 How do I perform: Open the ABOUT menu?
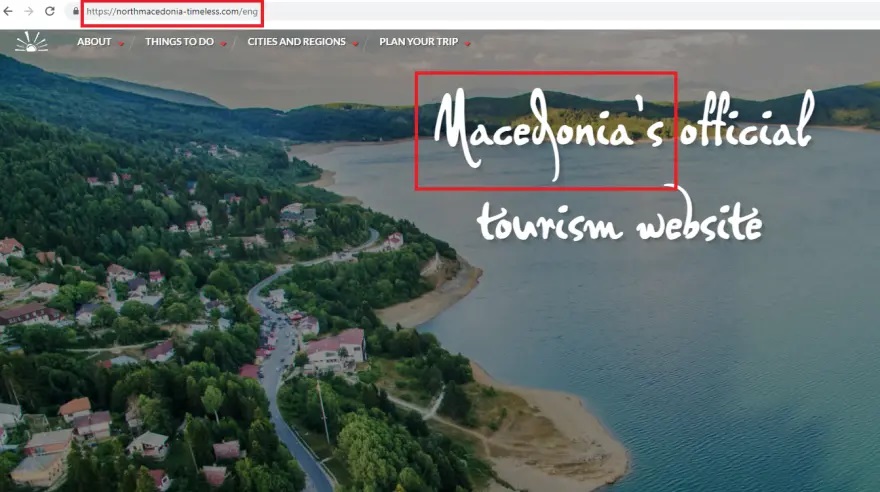click(x=94, y=42)
